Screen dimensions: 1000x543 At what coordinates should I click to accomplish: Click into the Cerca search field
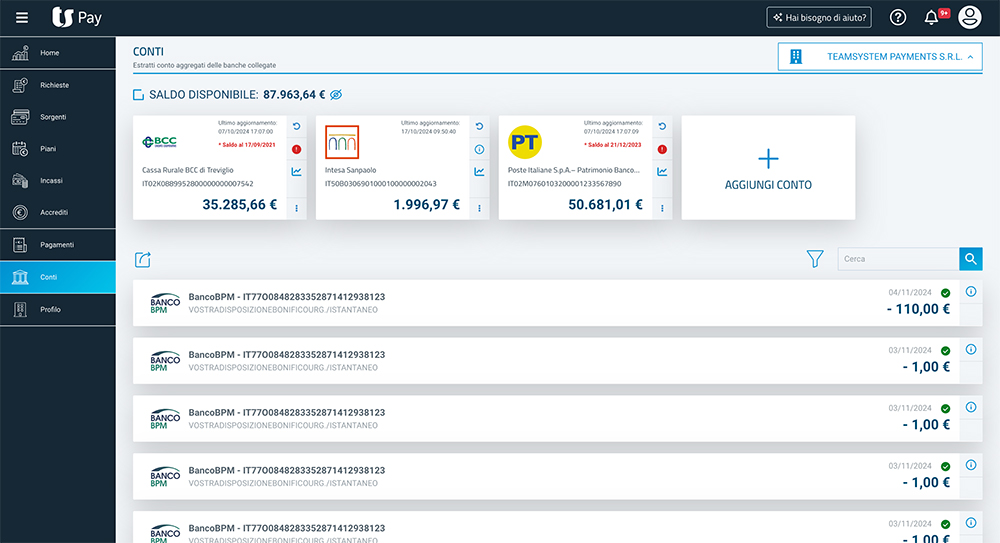(897, 259)
